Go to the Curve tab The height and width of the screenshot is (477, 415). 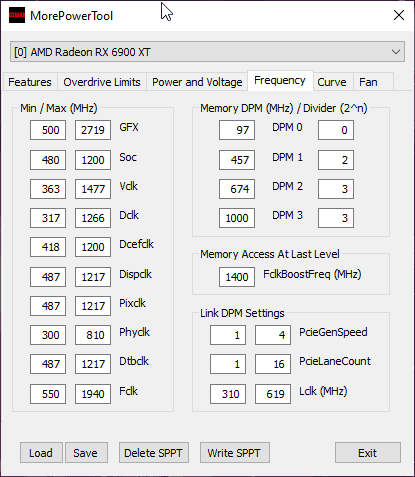coord(332,82)
